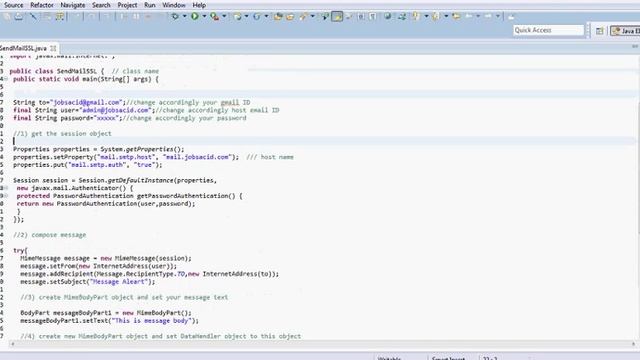Open the Search dropdown arrow

[313, 16]
